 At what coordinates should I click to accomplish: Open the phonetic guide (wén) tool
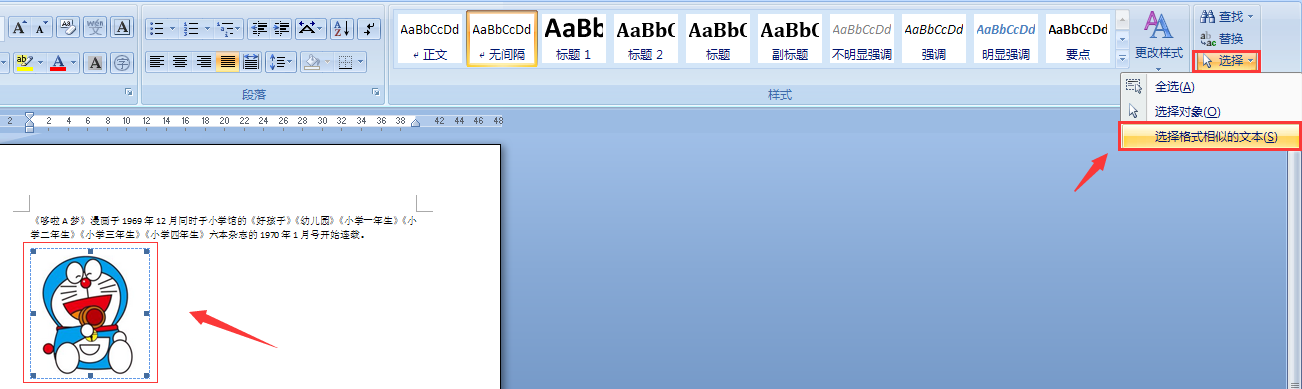click(x=95, y=27)
